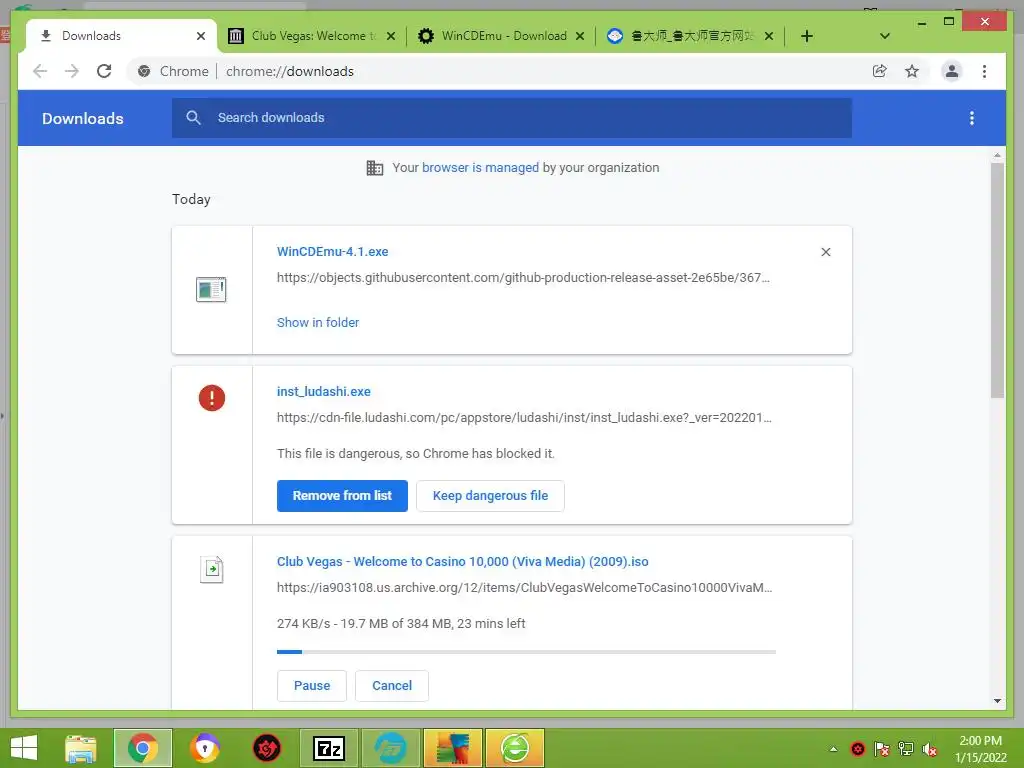The image size is (1024, 768).
Task: Open Club Vegas iso download link
Action: click(462, 562)
